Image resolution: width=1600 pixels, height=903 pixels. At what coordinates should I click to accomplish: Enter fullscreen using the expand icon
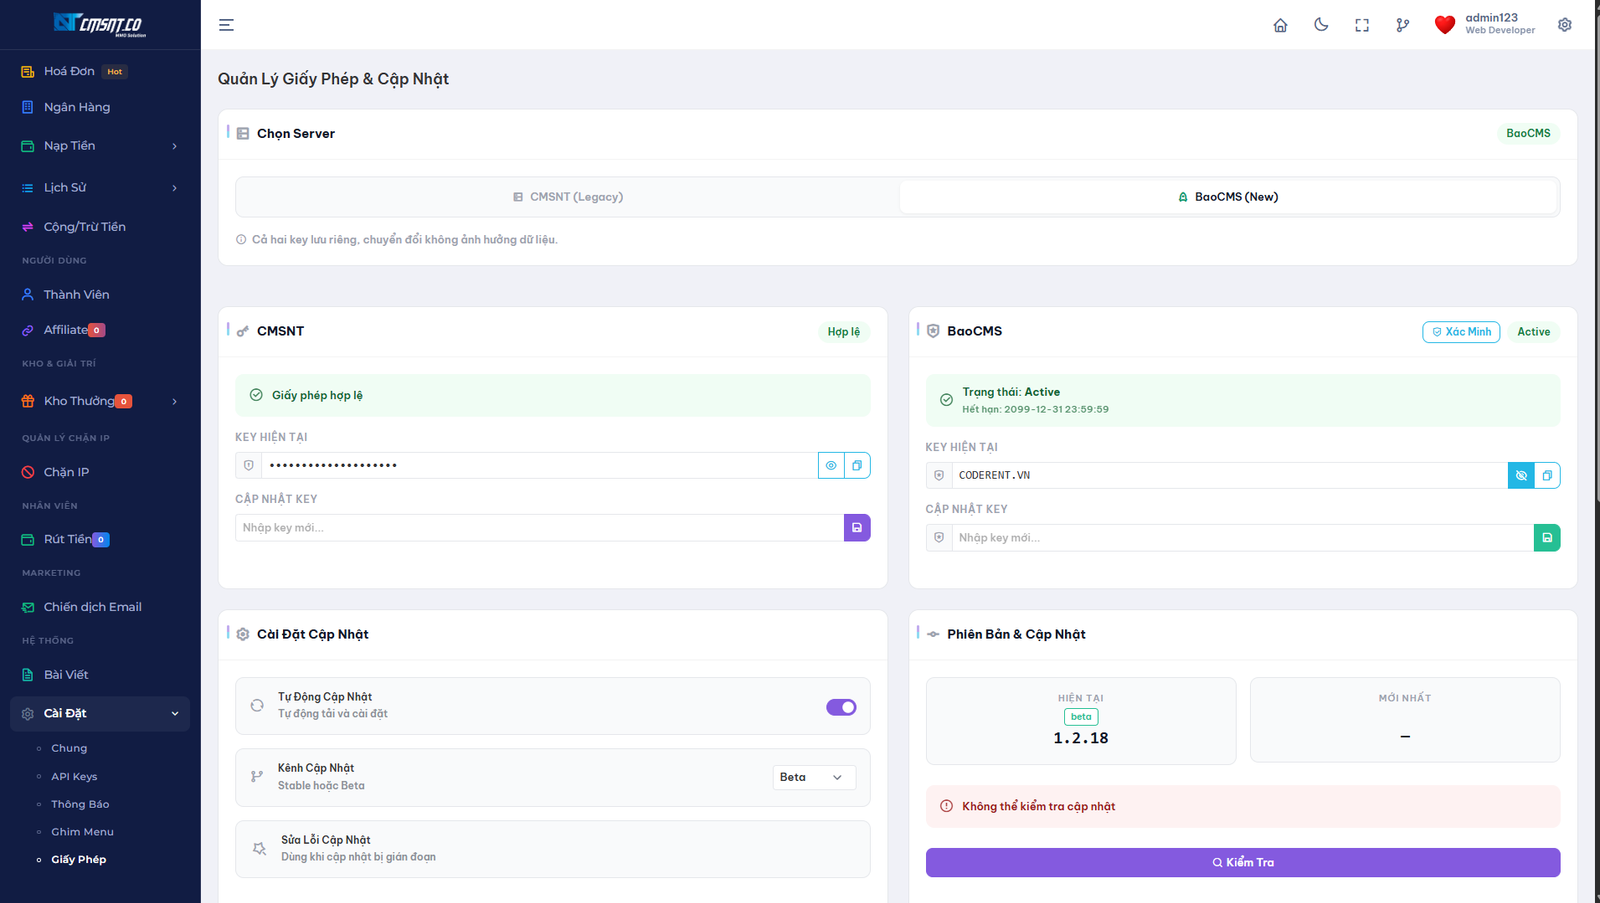click(x=1362, y=25)
